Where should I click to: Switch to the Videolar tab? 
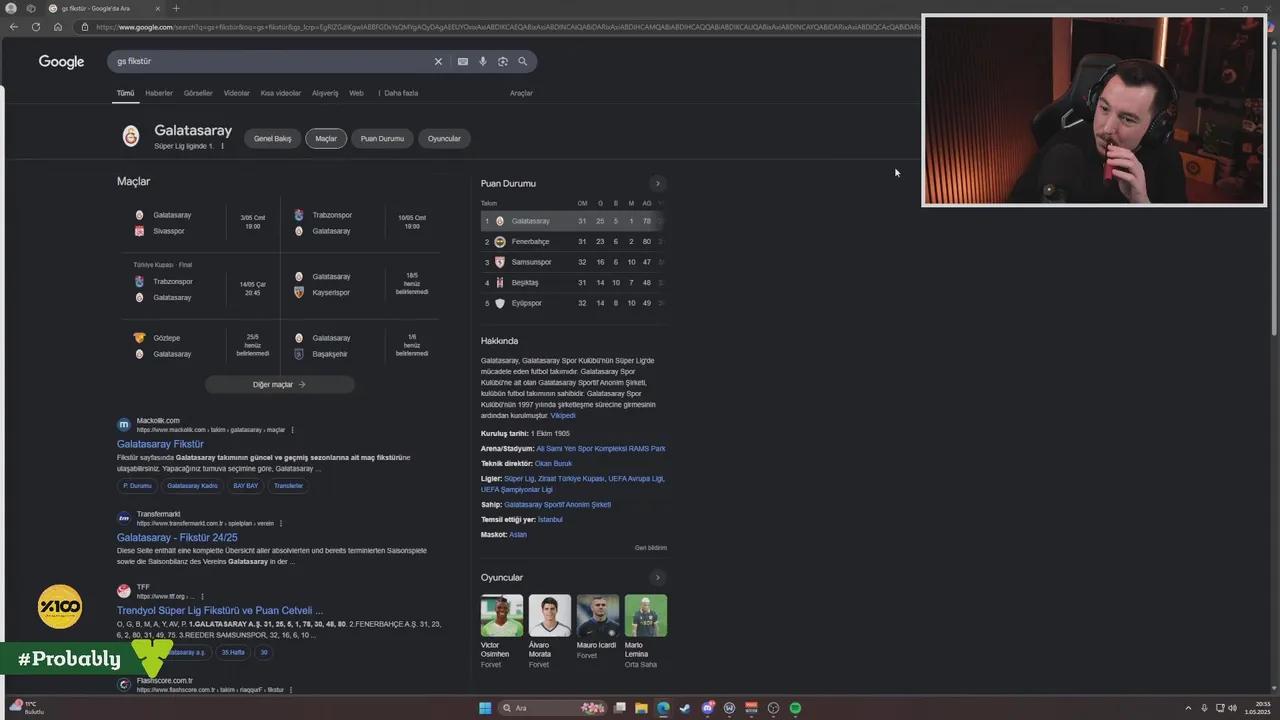click(237, 93)
